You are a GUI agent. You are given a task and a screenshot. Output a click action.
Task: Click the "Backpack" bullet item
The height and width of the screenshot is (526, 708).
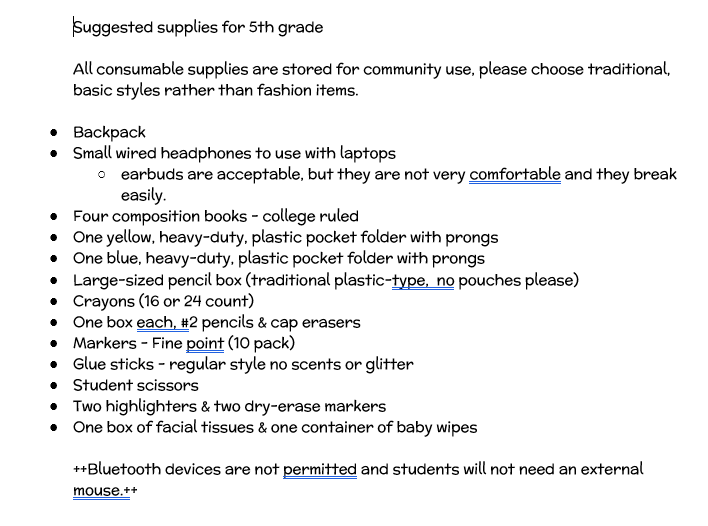109,132
